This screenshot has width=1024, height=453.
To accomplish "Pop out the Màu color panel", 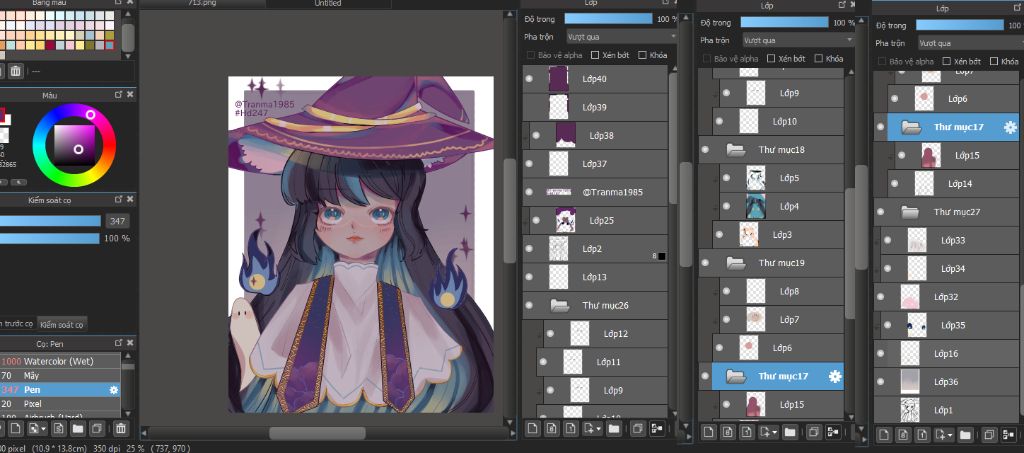I will pos(118,95).
